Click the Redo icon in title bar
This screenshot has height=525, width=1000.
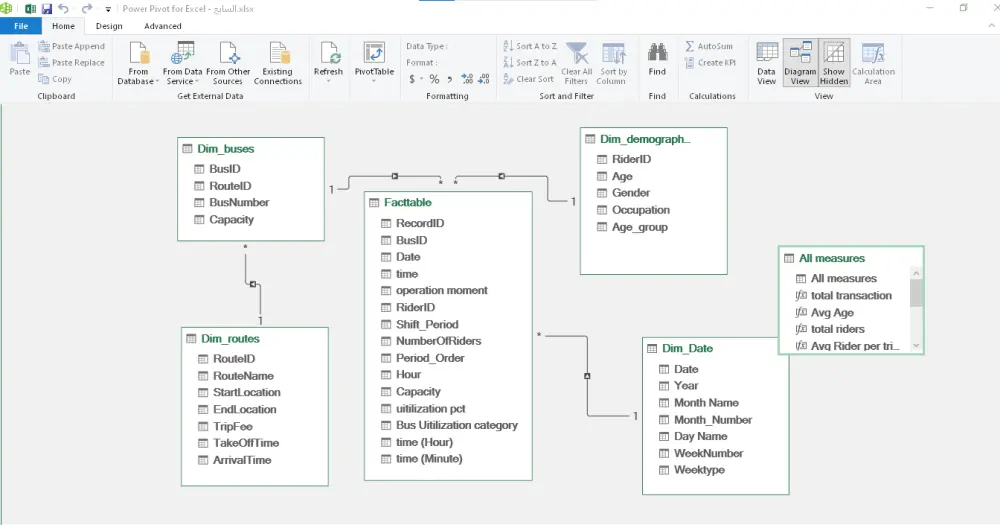coord(87,9)
